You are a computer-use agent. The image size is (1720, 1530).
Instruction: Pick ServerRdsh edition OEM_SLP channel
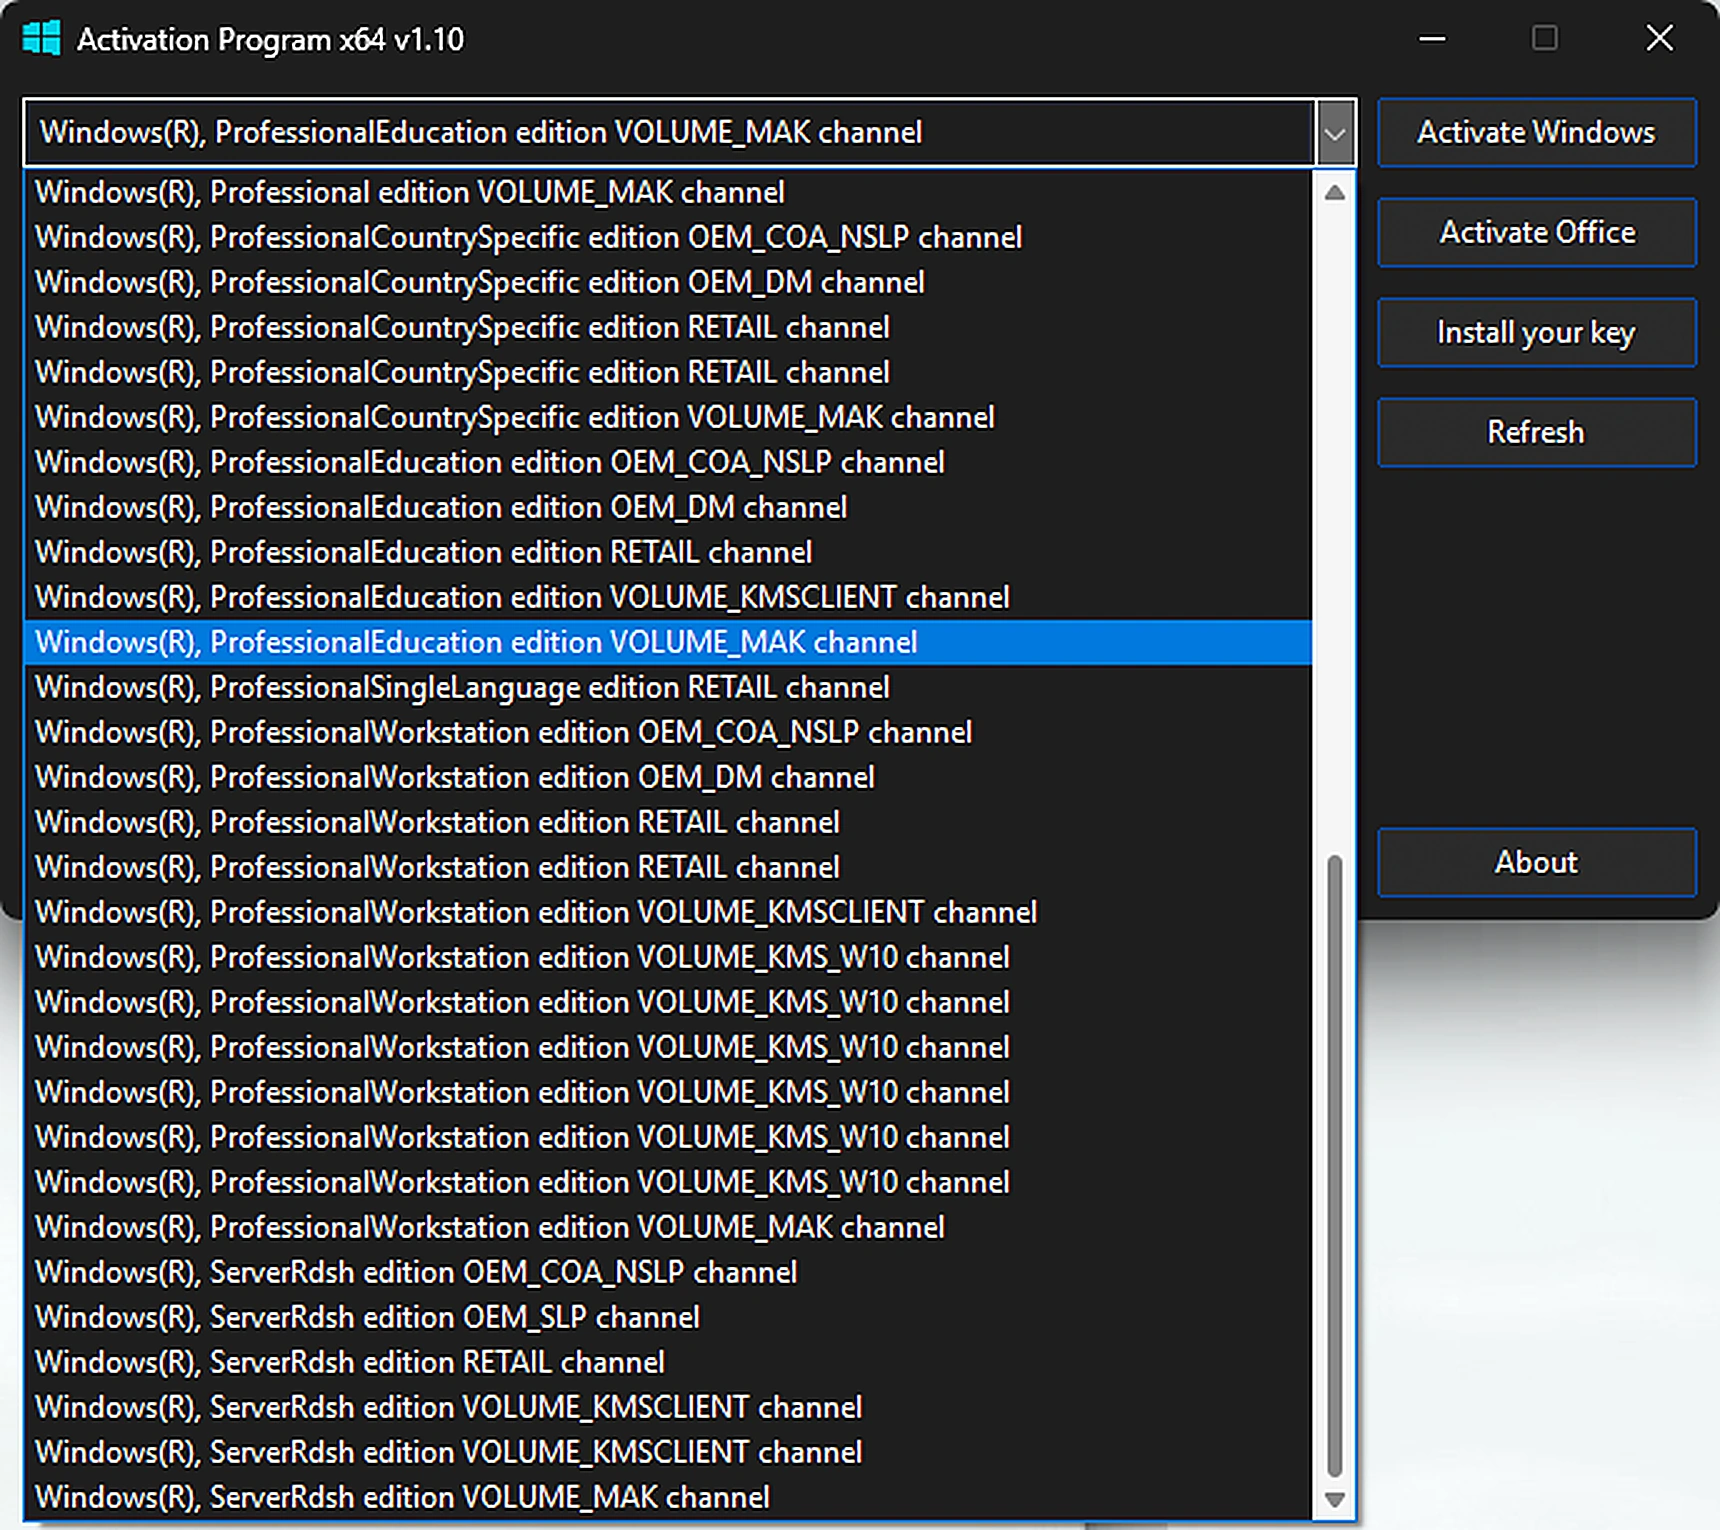click(x=667, y=1317)
